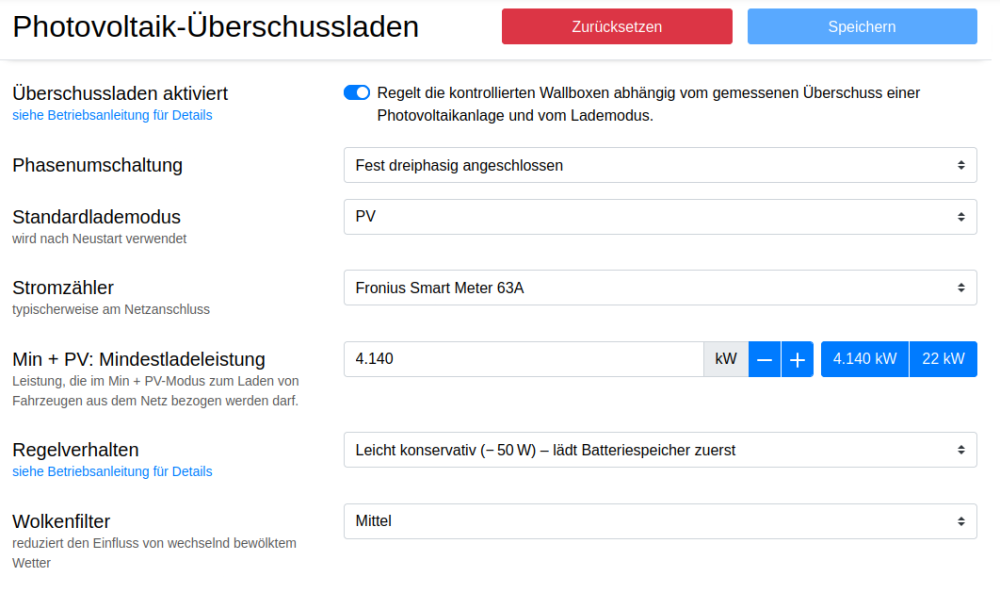Decrease Mindestladeleistung with the minus button
The width and height of the screenshot is (1000, 593).
coord(764,359)
